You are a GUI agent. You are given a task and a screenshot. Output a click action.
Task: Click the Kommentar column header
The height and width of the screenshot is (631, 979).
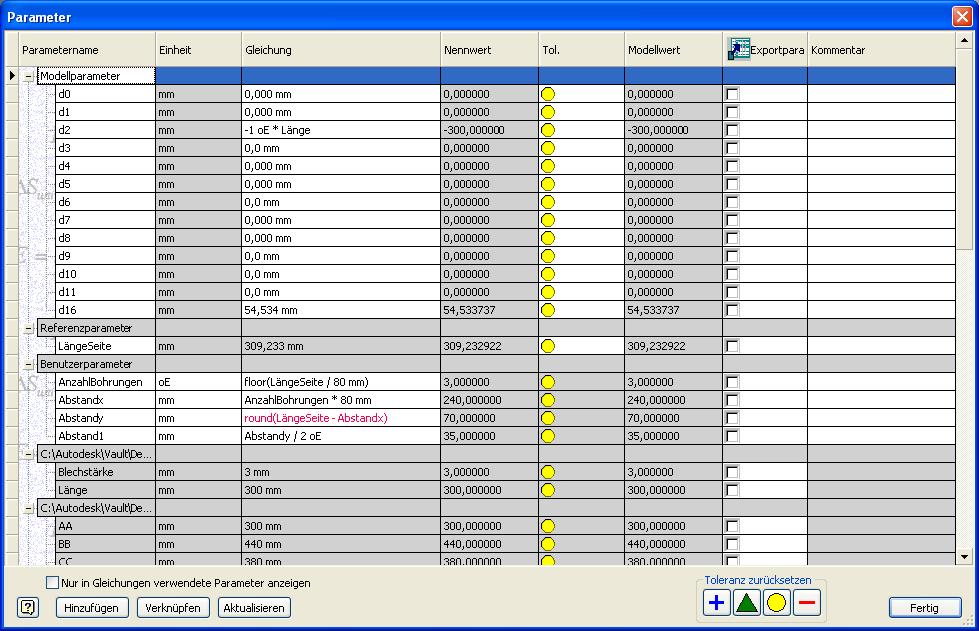click(x=881, y=50)
